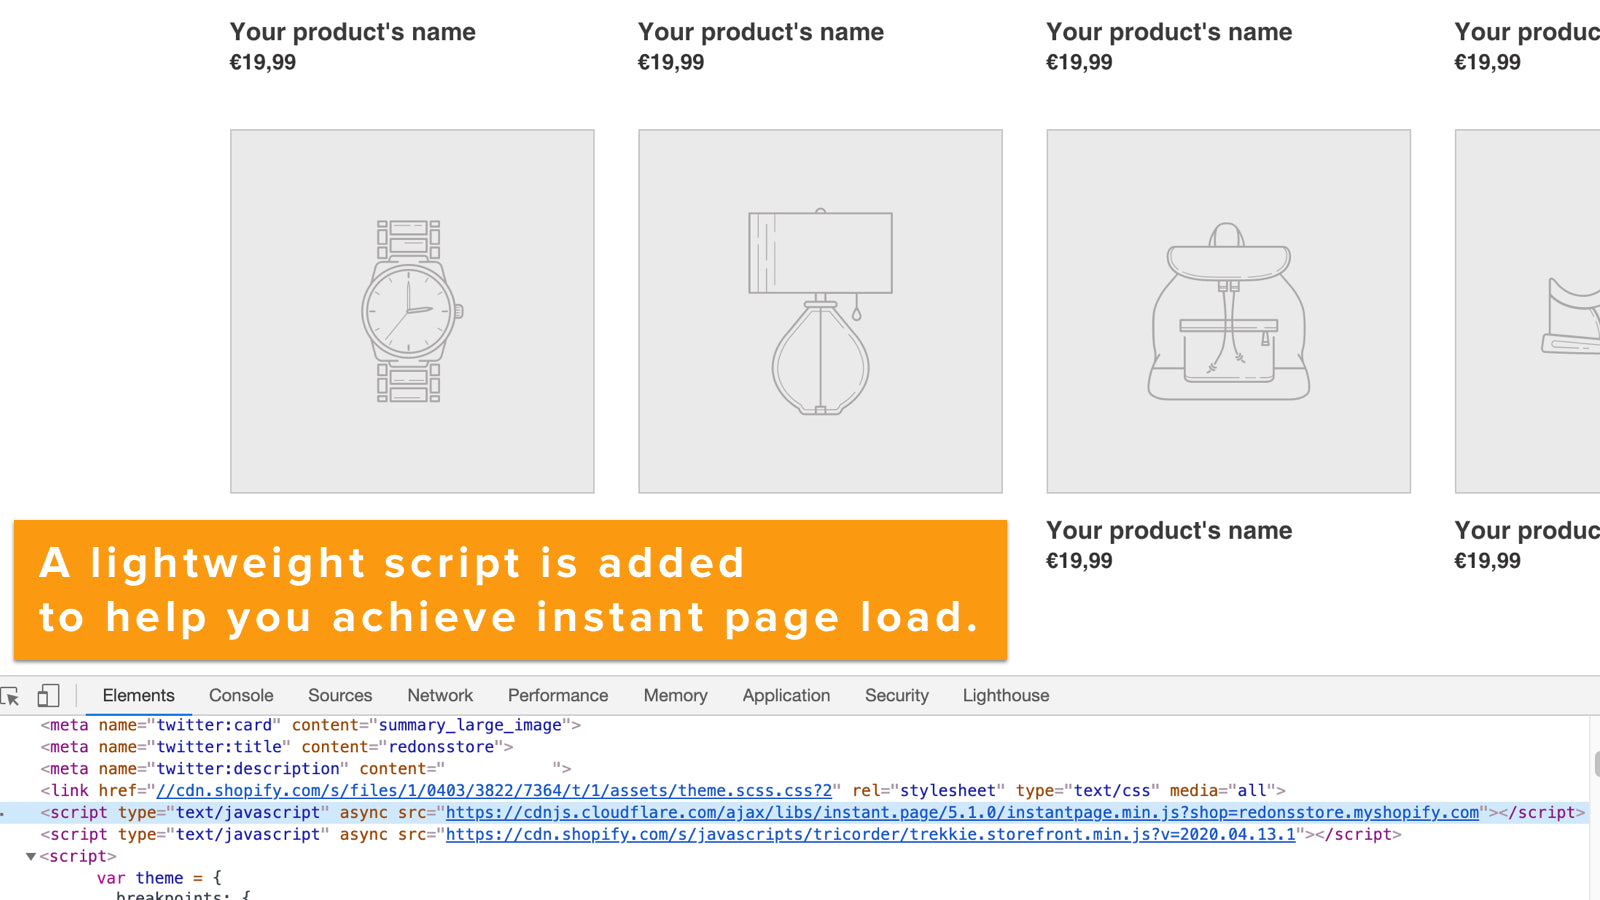The image size is (1600, 900).
Task: Open the Network tab
Action: point(440,696)
